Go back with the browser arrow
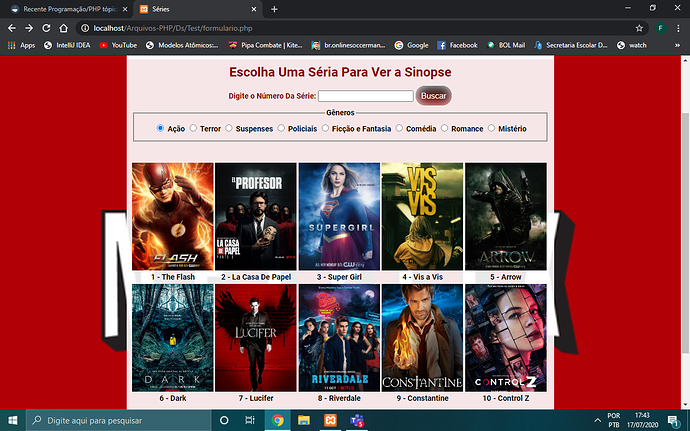 coord(12,28)
